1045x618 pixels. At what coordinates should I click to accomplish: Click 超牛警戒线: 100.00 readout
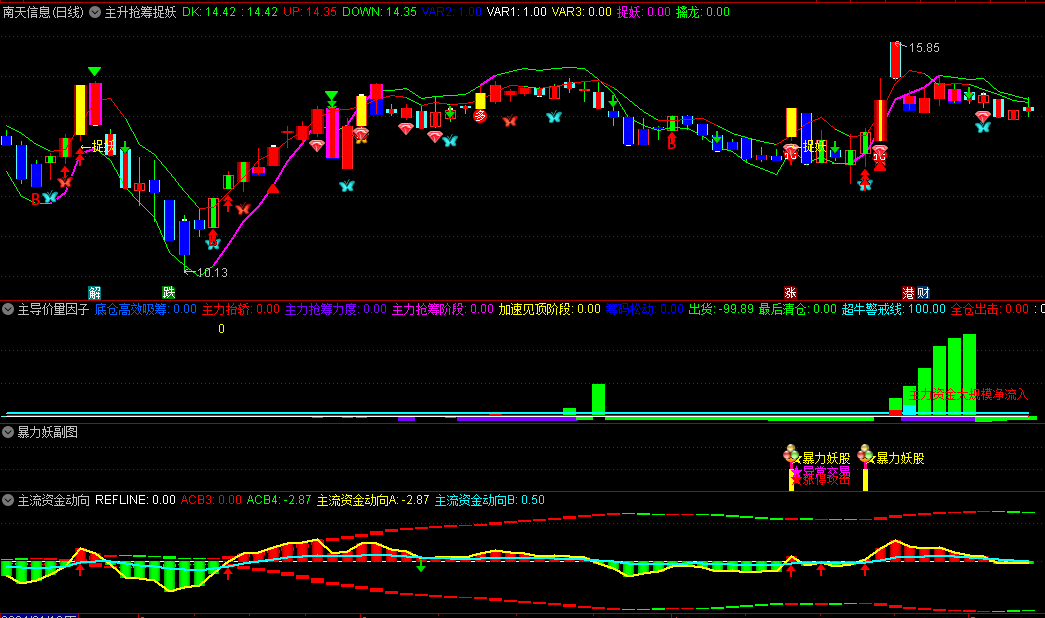(x=894, y=309)
